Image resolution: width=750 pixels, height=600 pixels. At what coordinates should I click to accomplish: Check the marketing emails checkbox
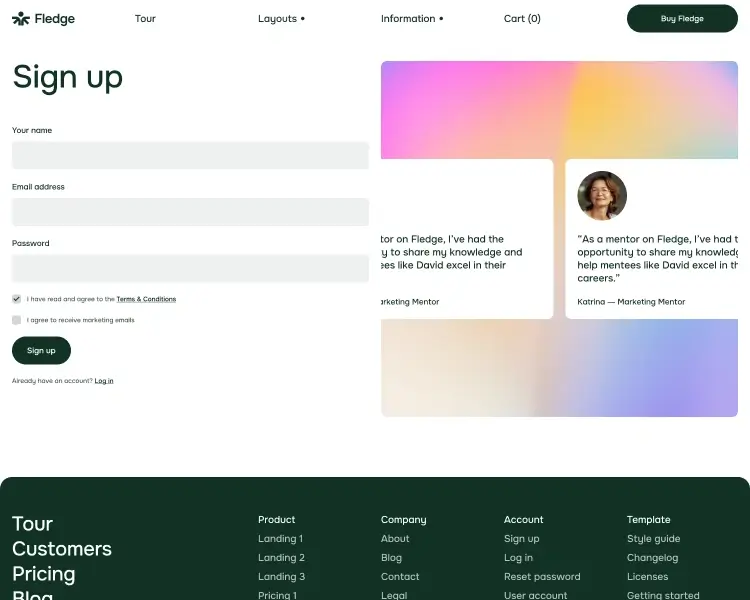16,320
